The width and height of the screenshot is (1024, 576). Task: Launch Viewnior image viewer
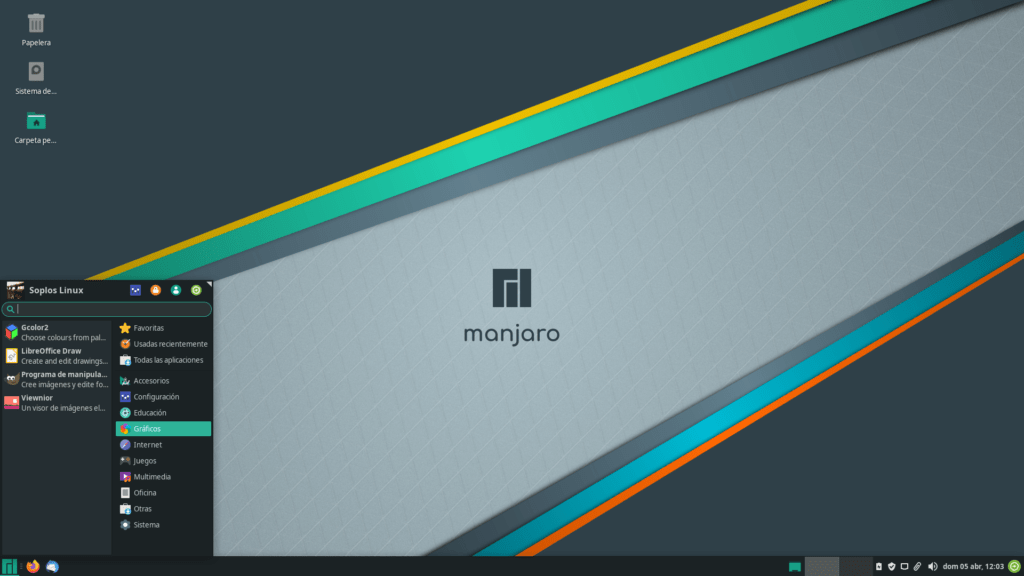pos(56,403)
